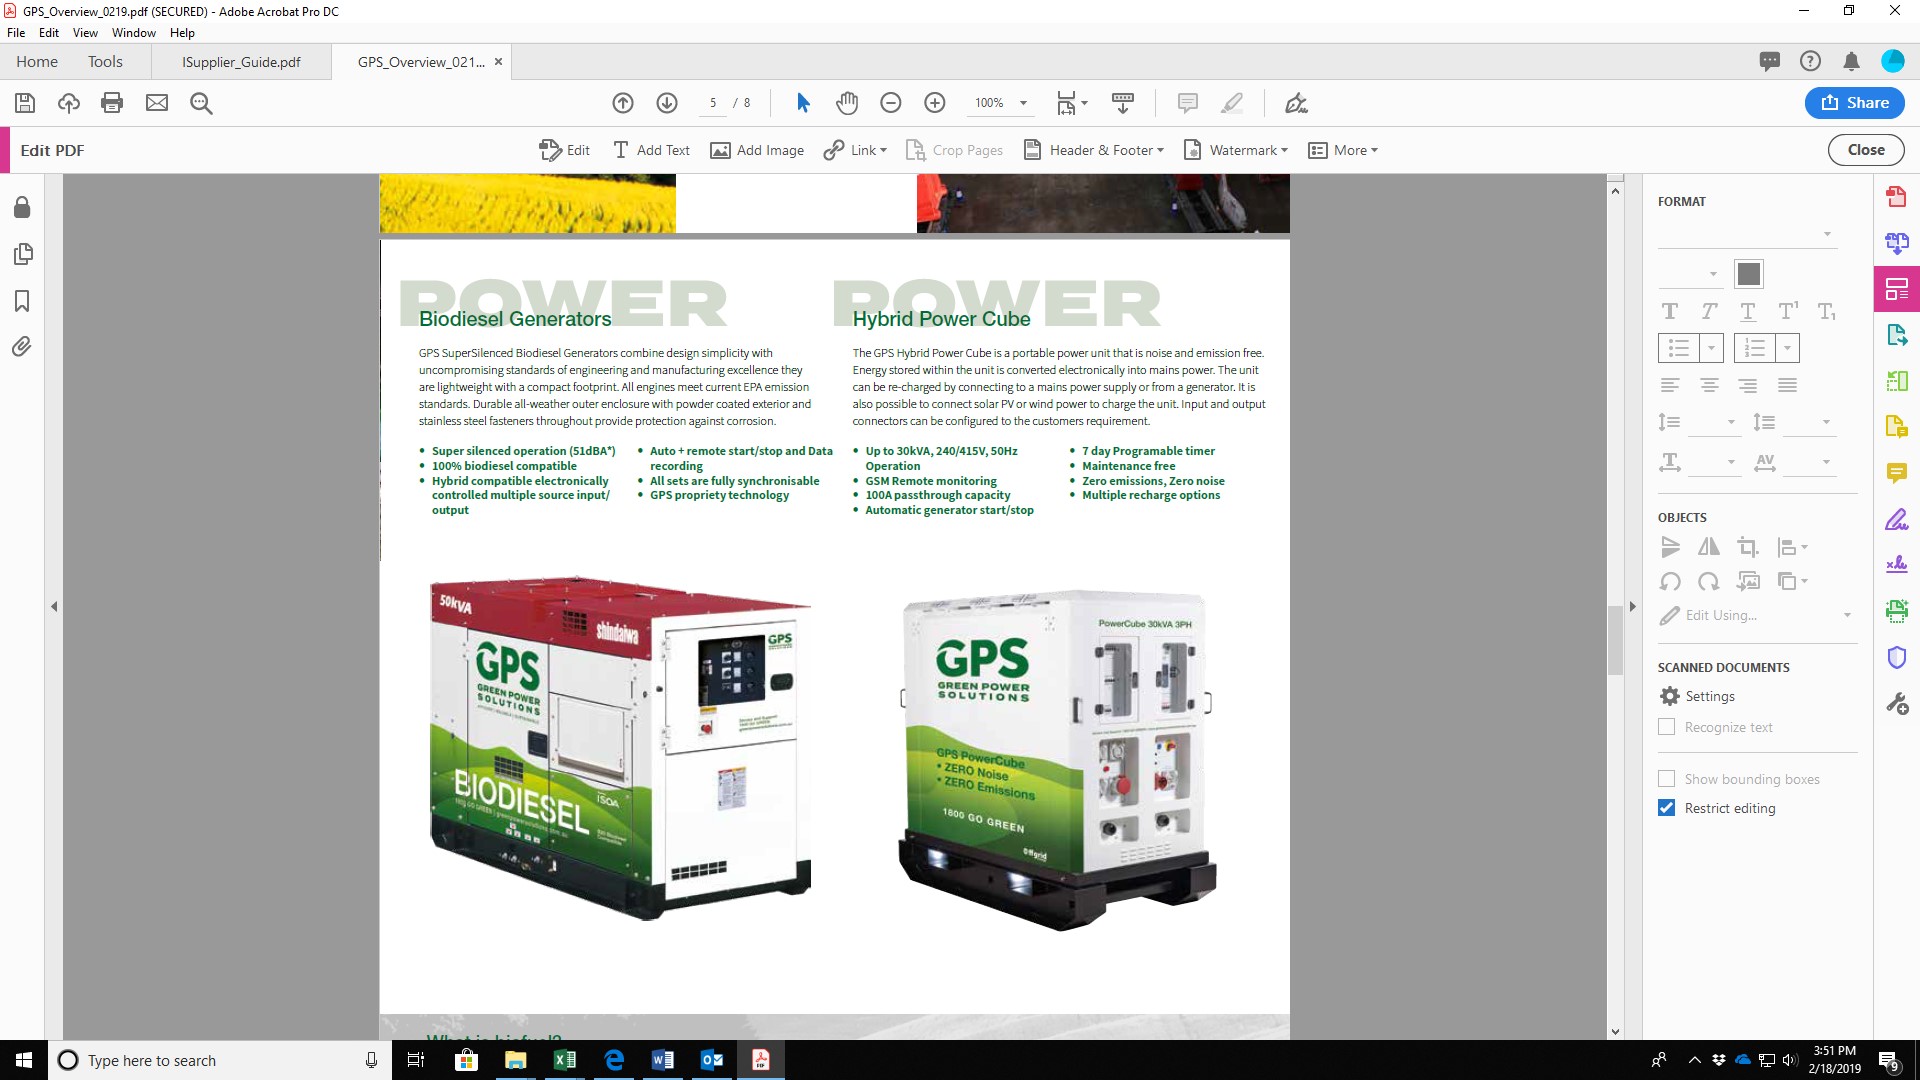Open bulleted list style dropdown
The image size is (1920, 1080).
point(1711,348)
